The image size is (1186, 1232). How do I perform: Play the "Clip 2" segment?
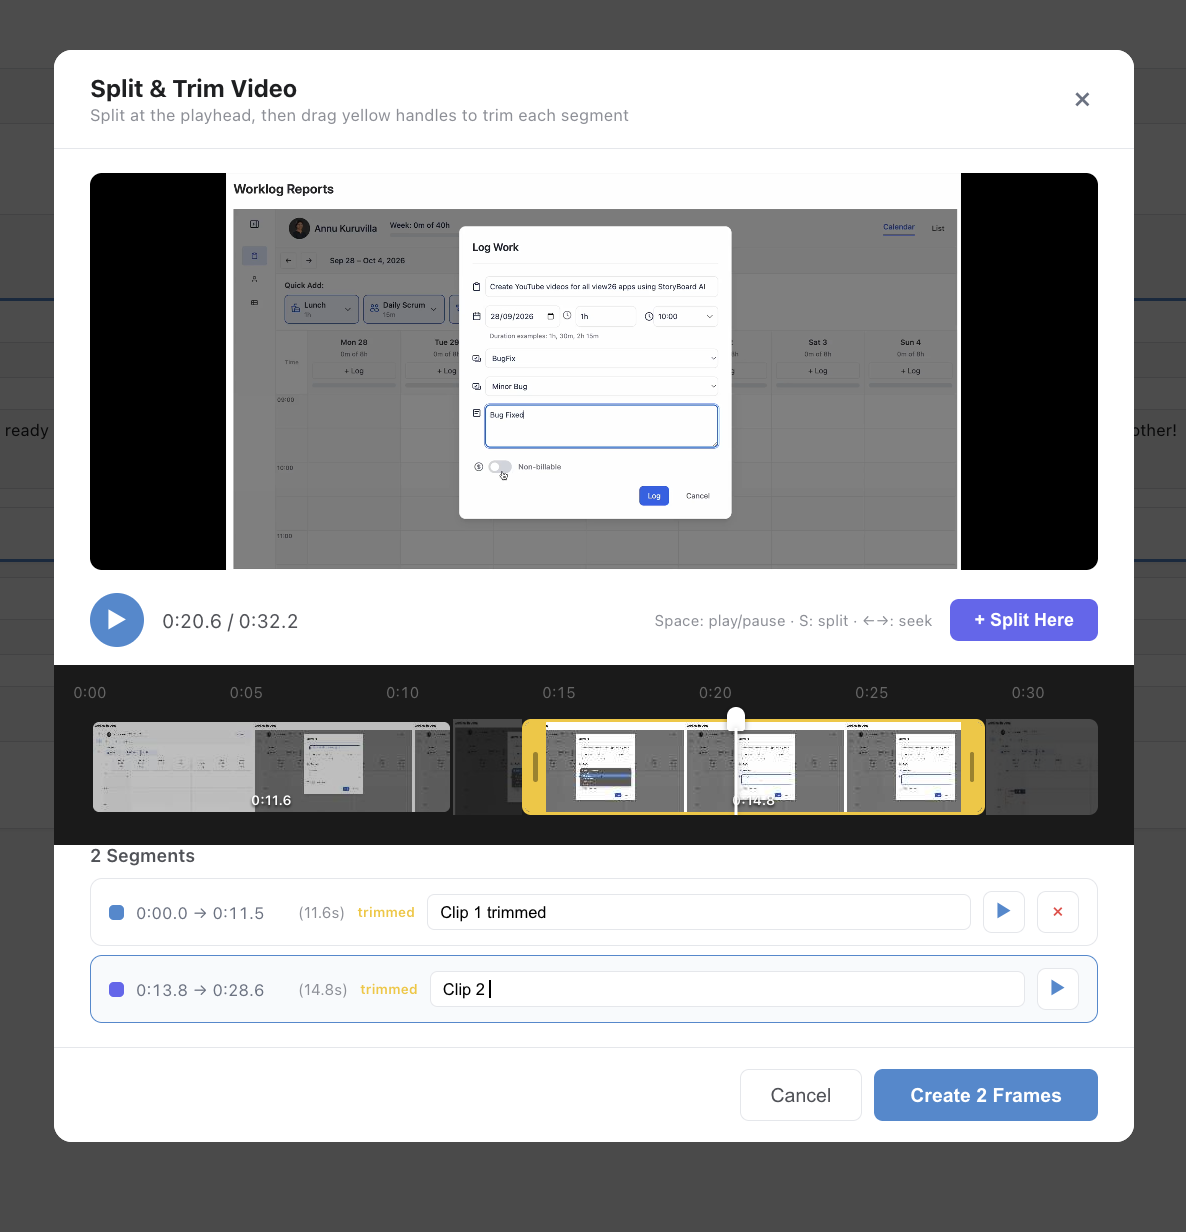point(1058,989)
